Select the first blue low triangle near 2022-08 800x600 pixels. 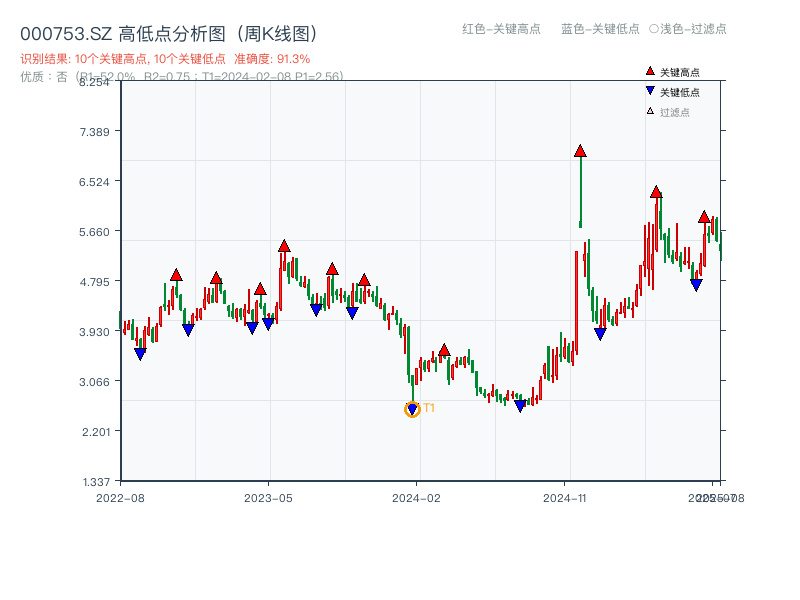coord(140,354)
